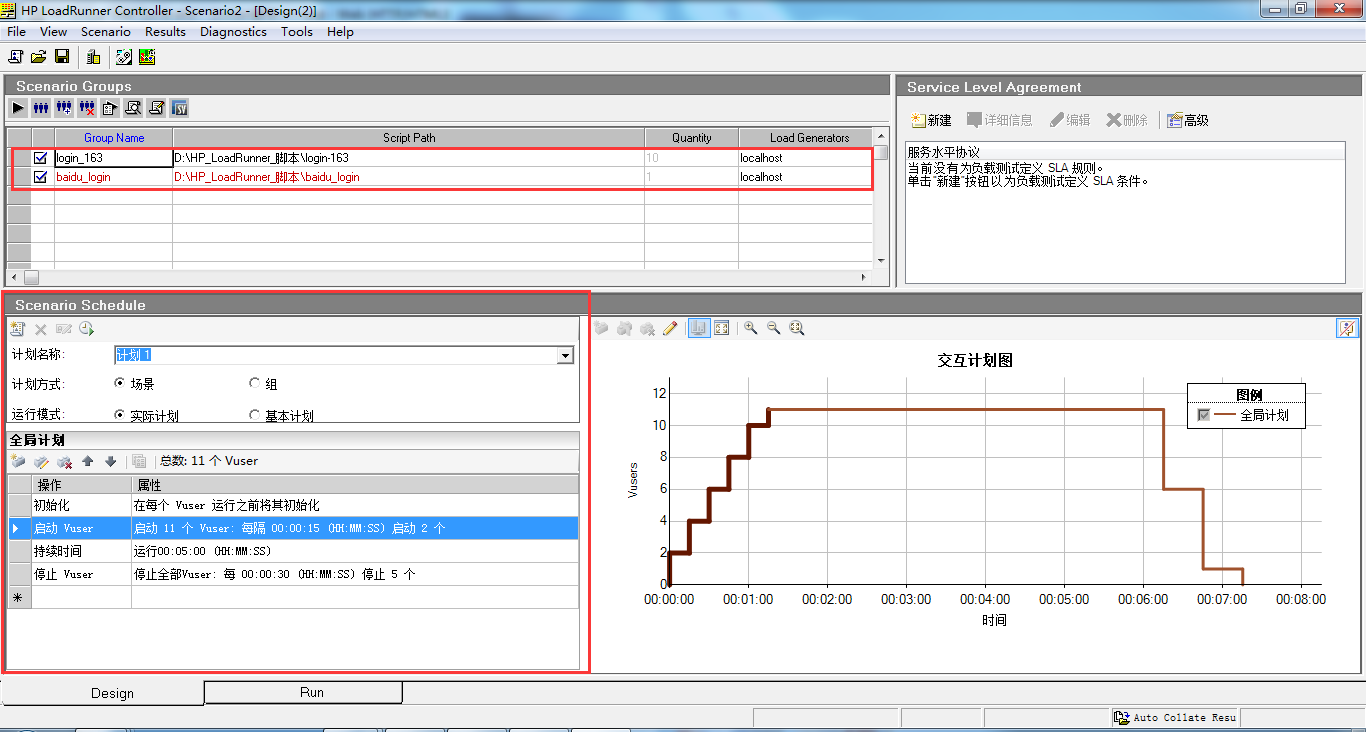
Task: Select the 基本计划 run mode
Action: tap(254, 415)
